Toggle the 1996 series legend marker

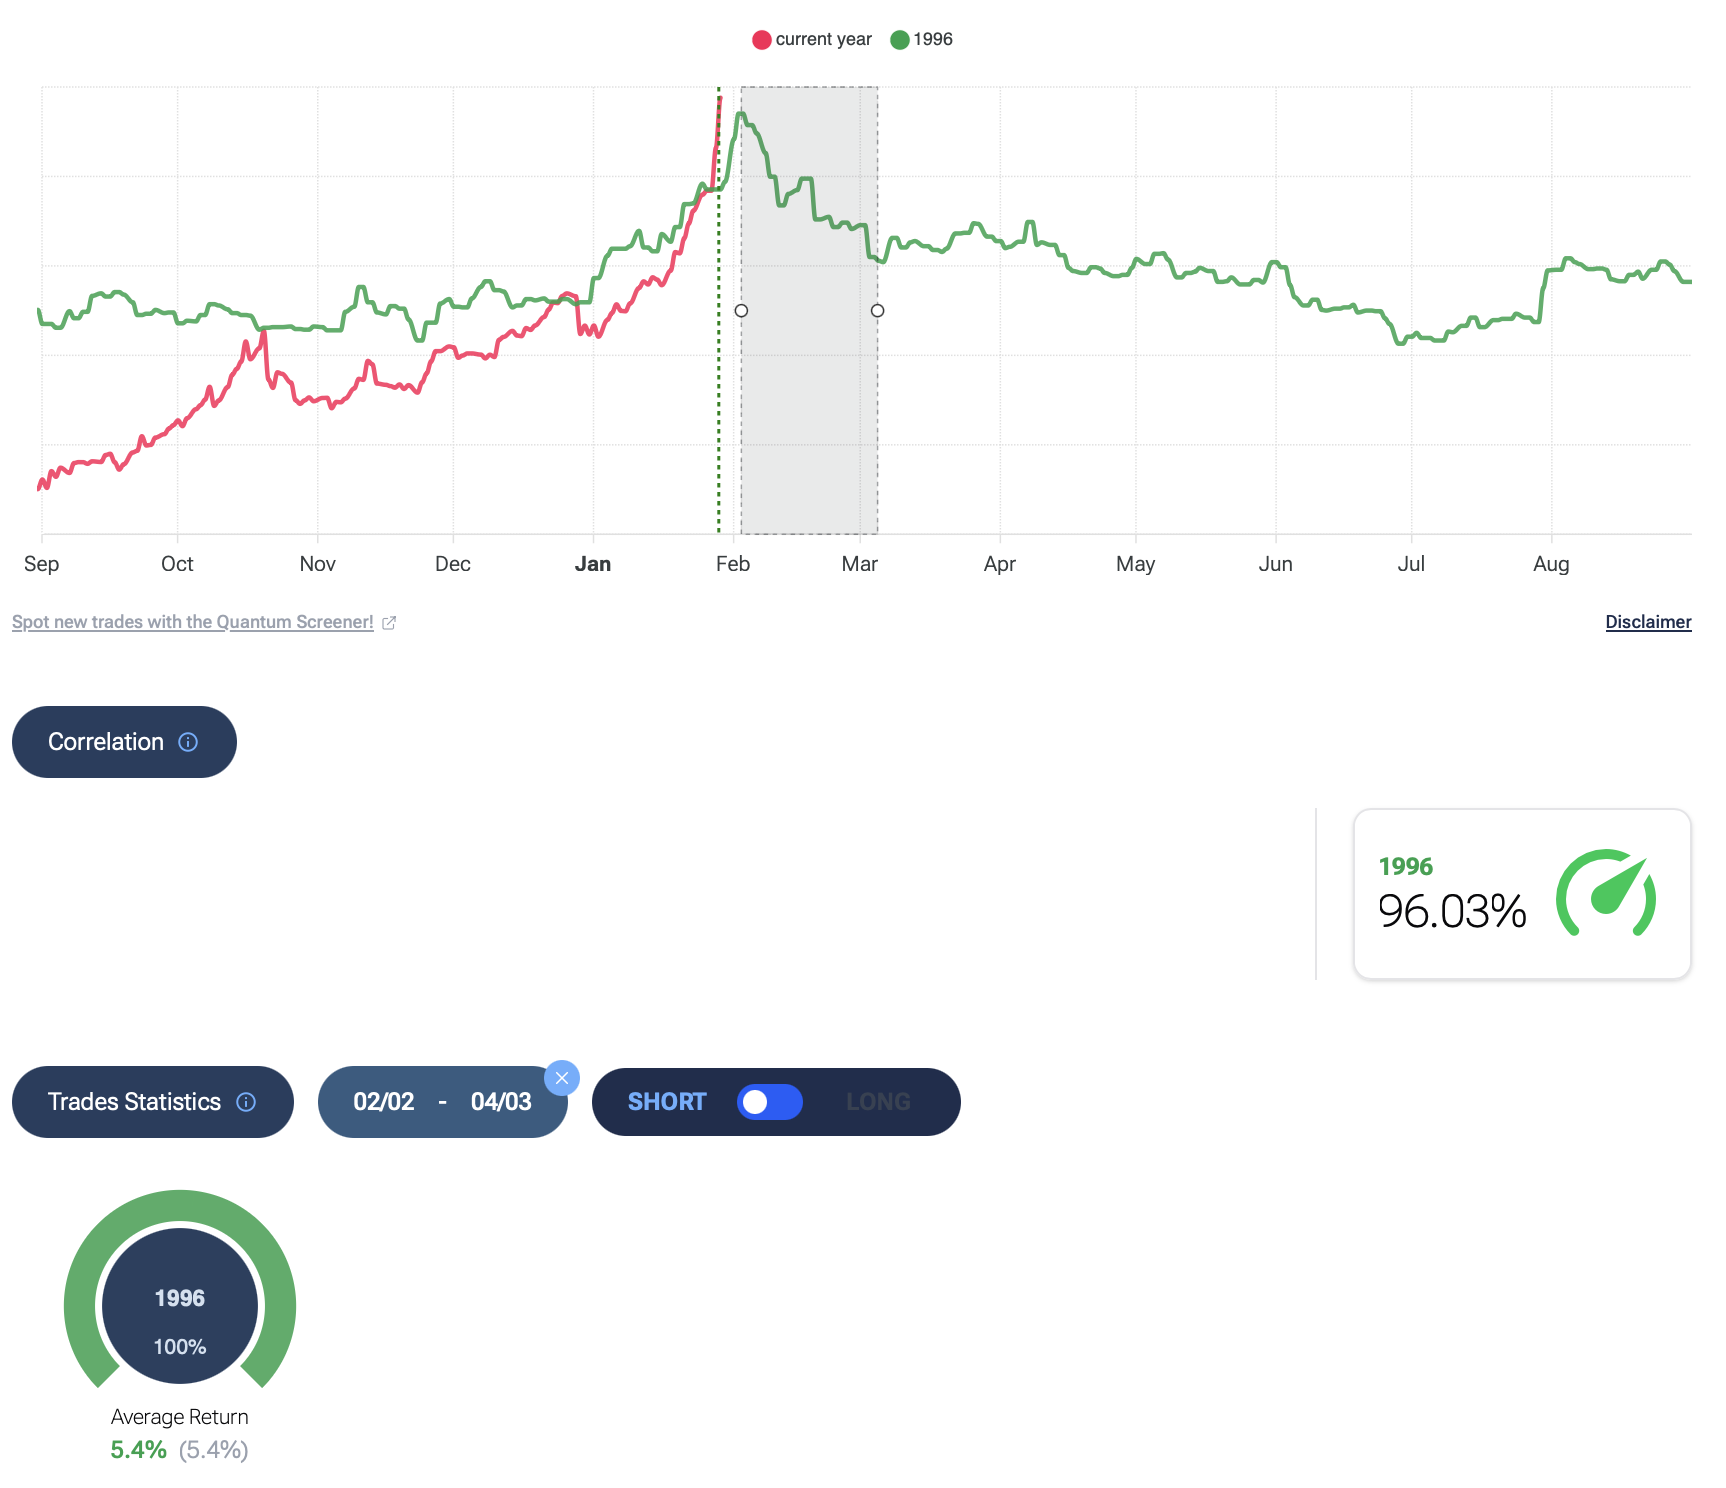900,40
